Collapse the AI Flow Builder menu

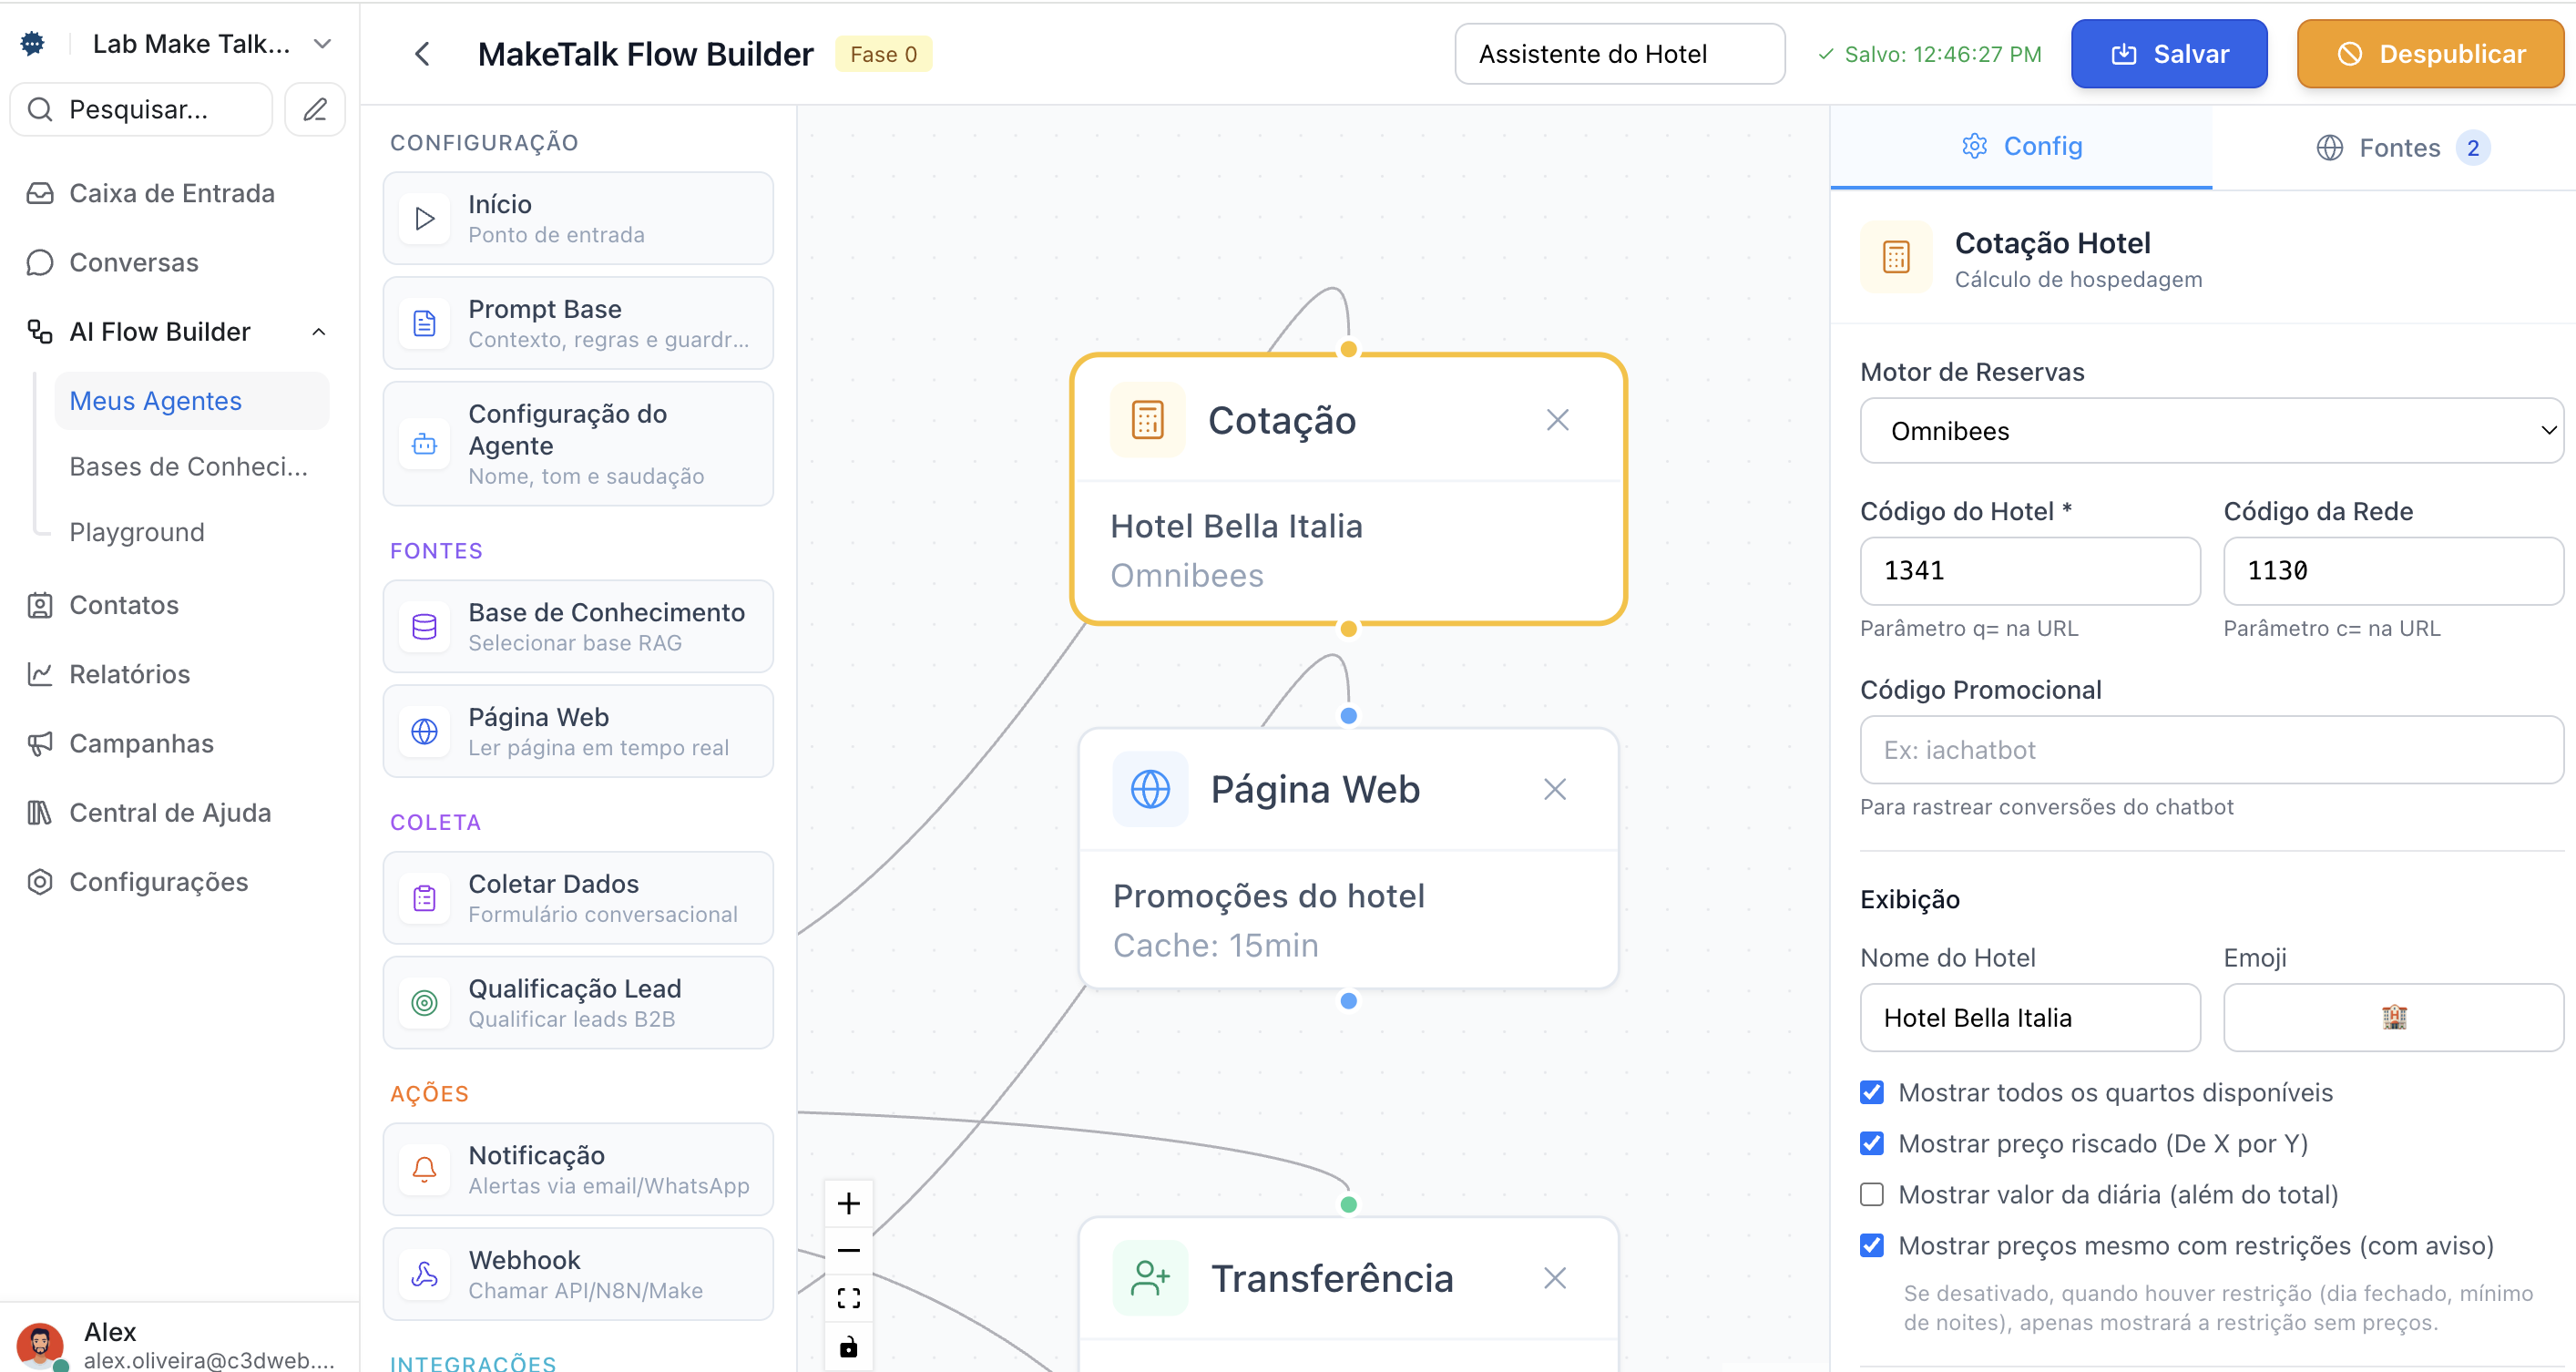(318, 332)
